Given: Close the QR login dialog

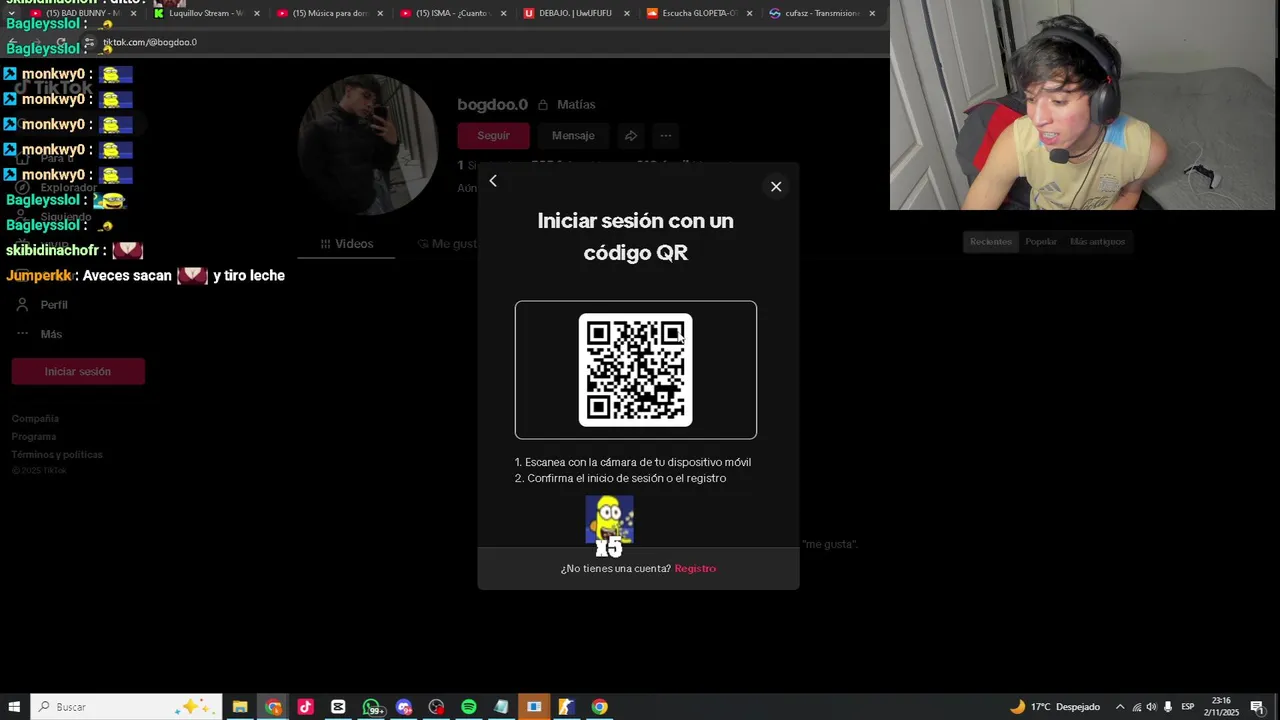Looking at the screenshot, I should pos(776,187).
